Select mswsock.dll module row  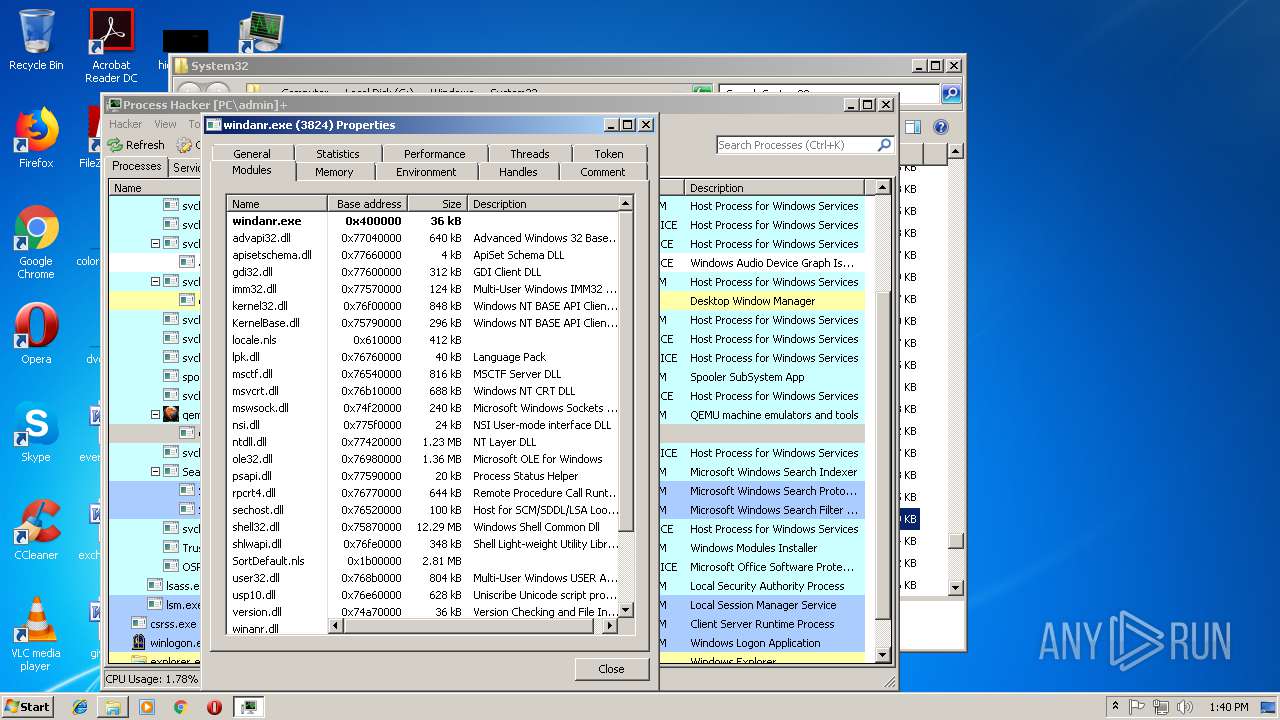424,408
